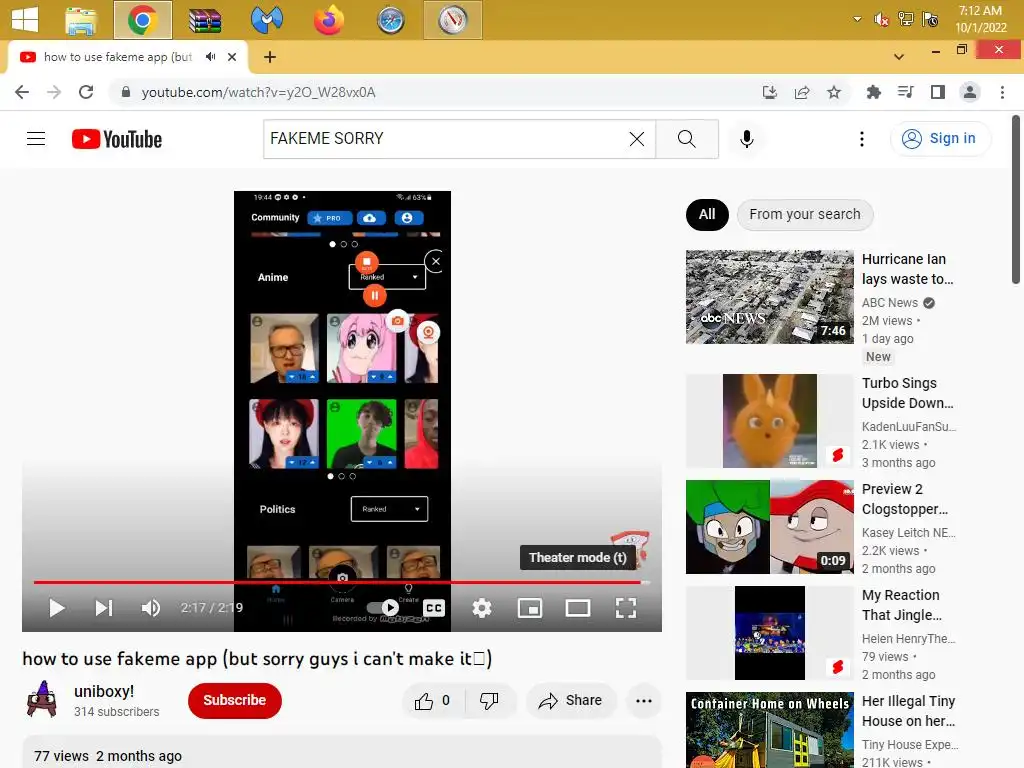Select From your search chip
The height and width of the screenshot is (768, 1024).
805,214
